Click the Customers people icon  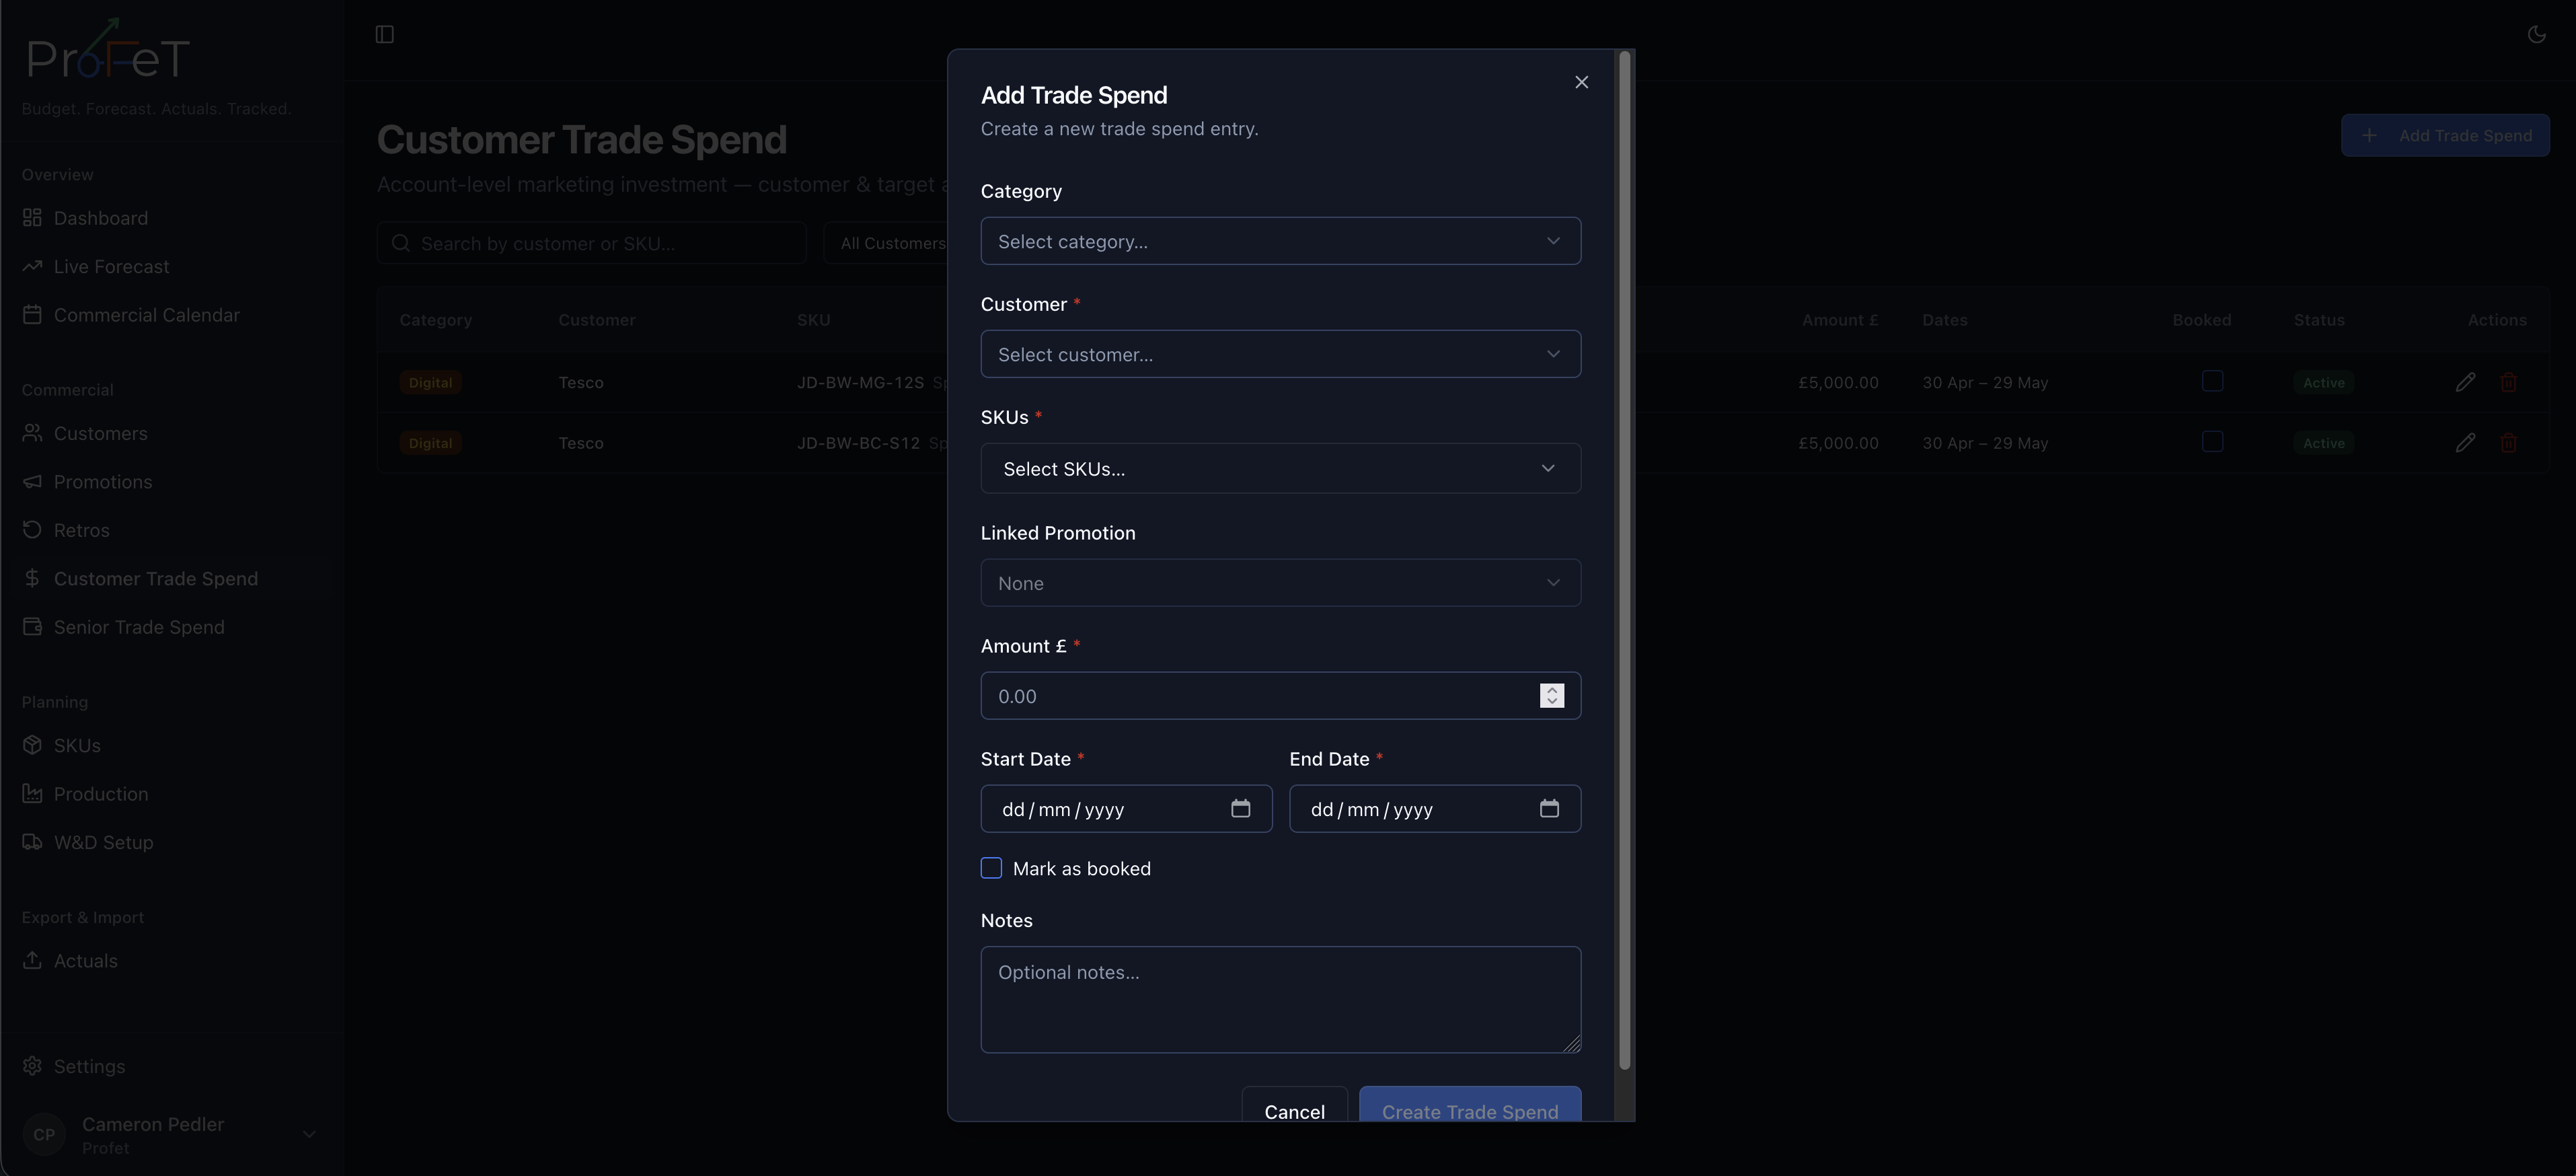pyautogui.click(x=32, y=433)
